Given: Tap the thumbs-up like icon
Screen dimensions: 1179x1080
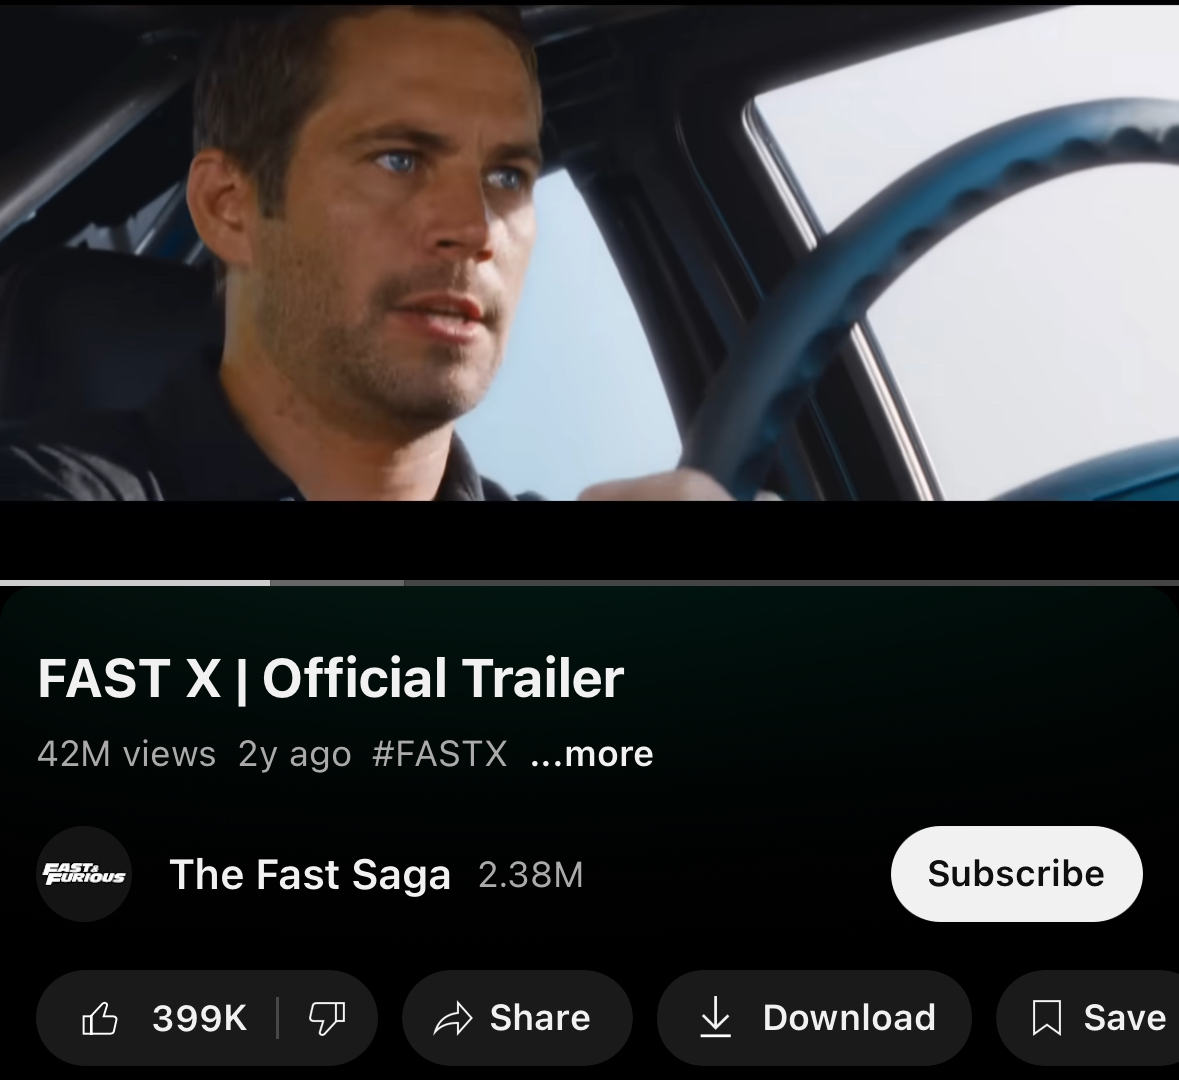Looking at the screenshot, I should click(100, 1019).
